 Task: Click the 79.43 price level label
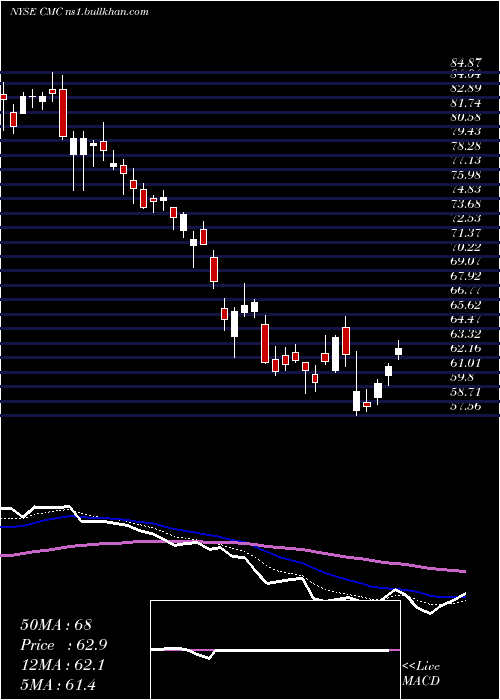pos(465,132)
